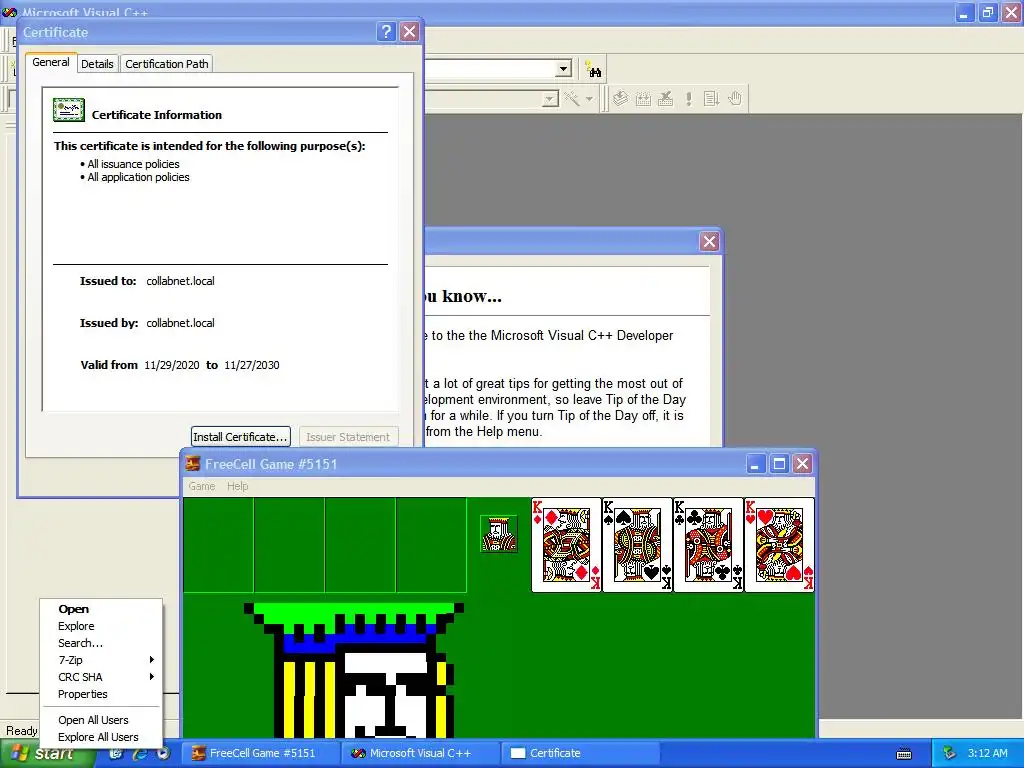Click the Compile toolbar icon
The height and width of the screenshot is (768, 1024).
click(x=620, y=99)
